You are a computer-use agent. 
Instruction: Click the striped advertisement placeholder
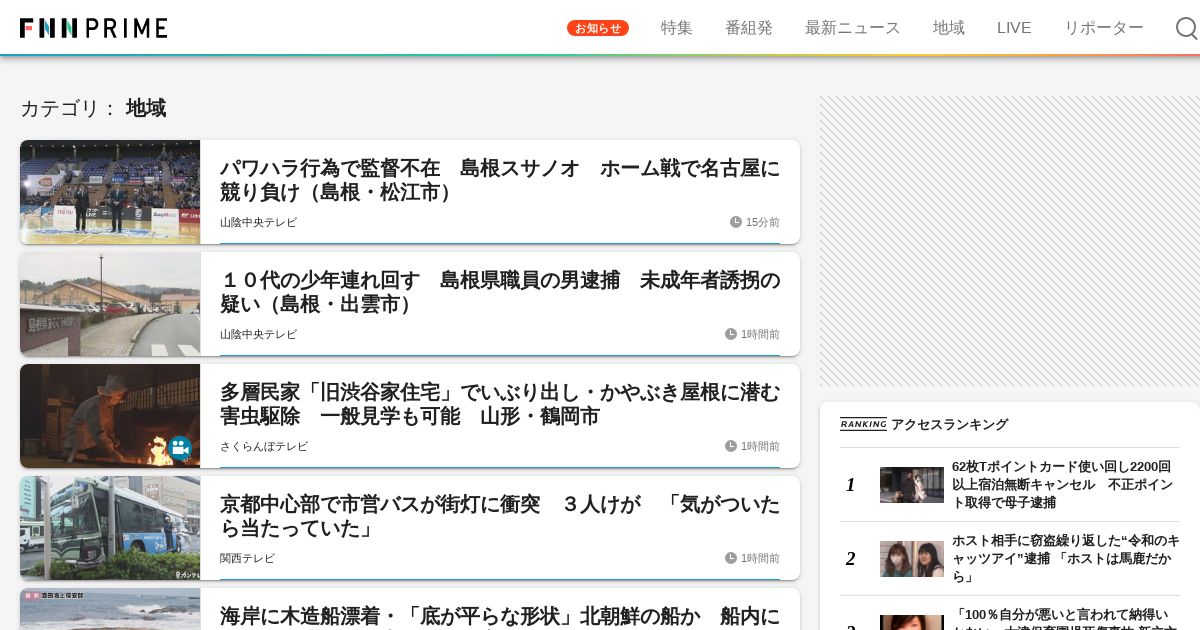tap(1010, 241)
